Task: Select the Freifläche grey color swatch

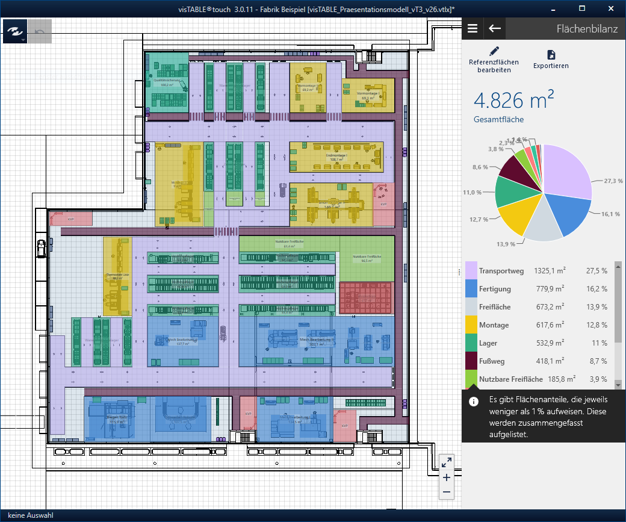Action: [x=471, y=306]
